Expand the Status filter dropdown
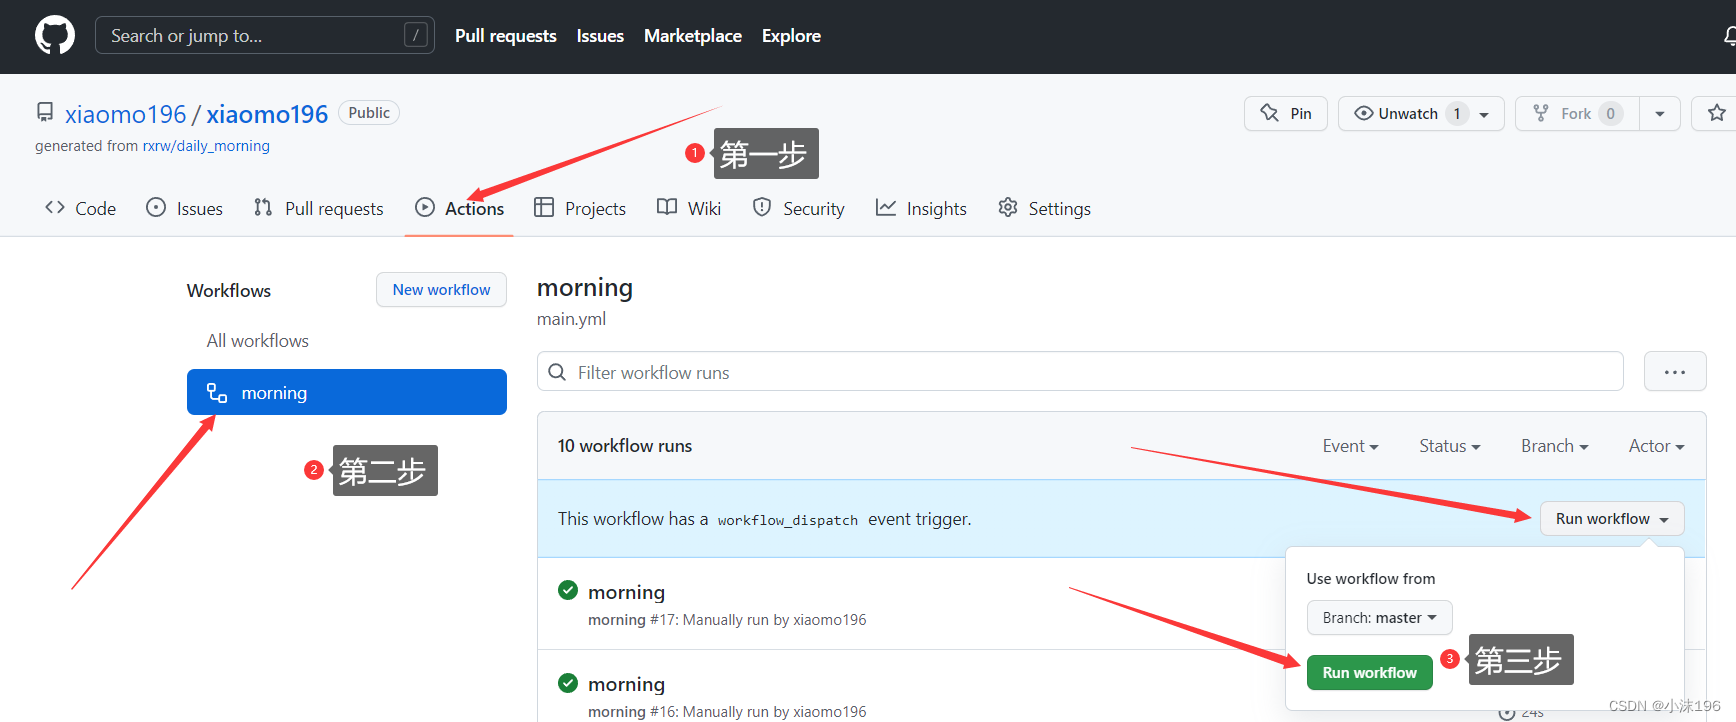Screen dimensions: 1736x722 1450,446
